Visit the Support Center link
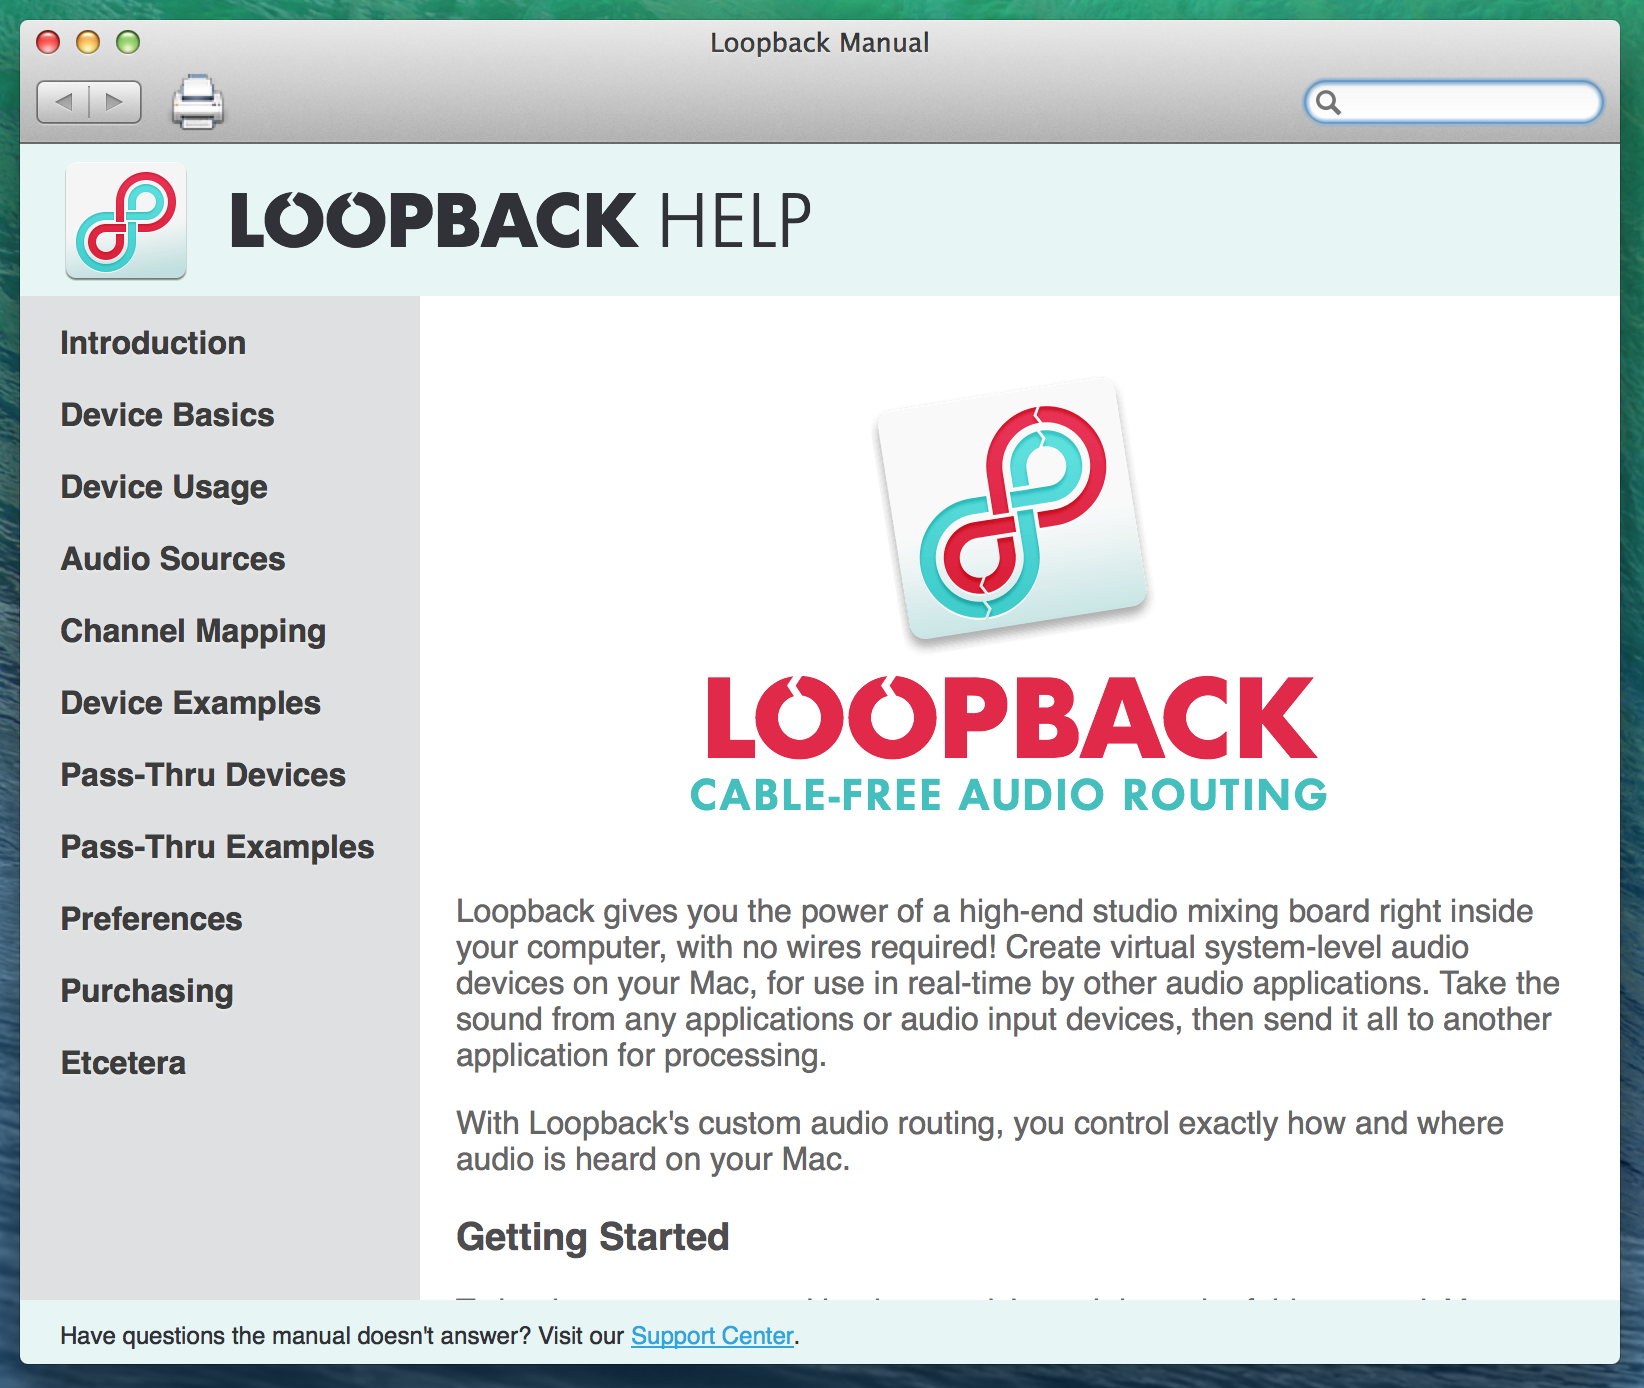The height and width of the screenshot is (1388, 1644). pyautogui.click(x=712, y=1336)
